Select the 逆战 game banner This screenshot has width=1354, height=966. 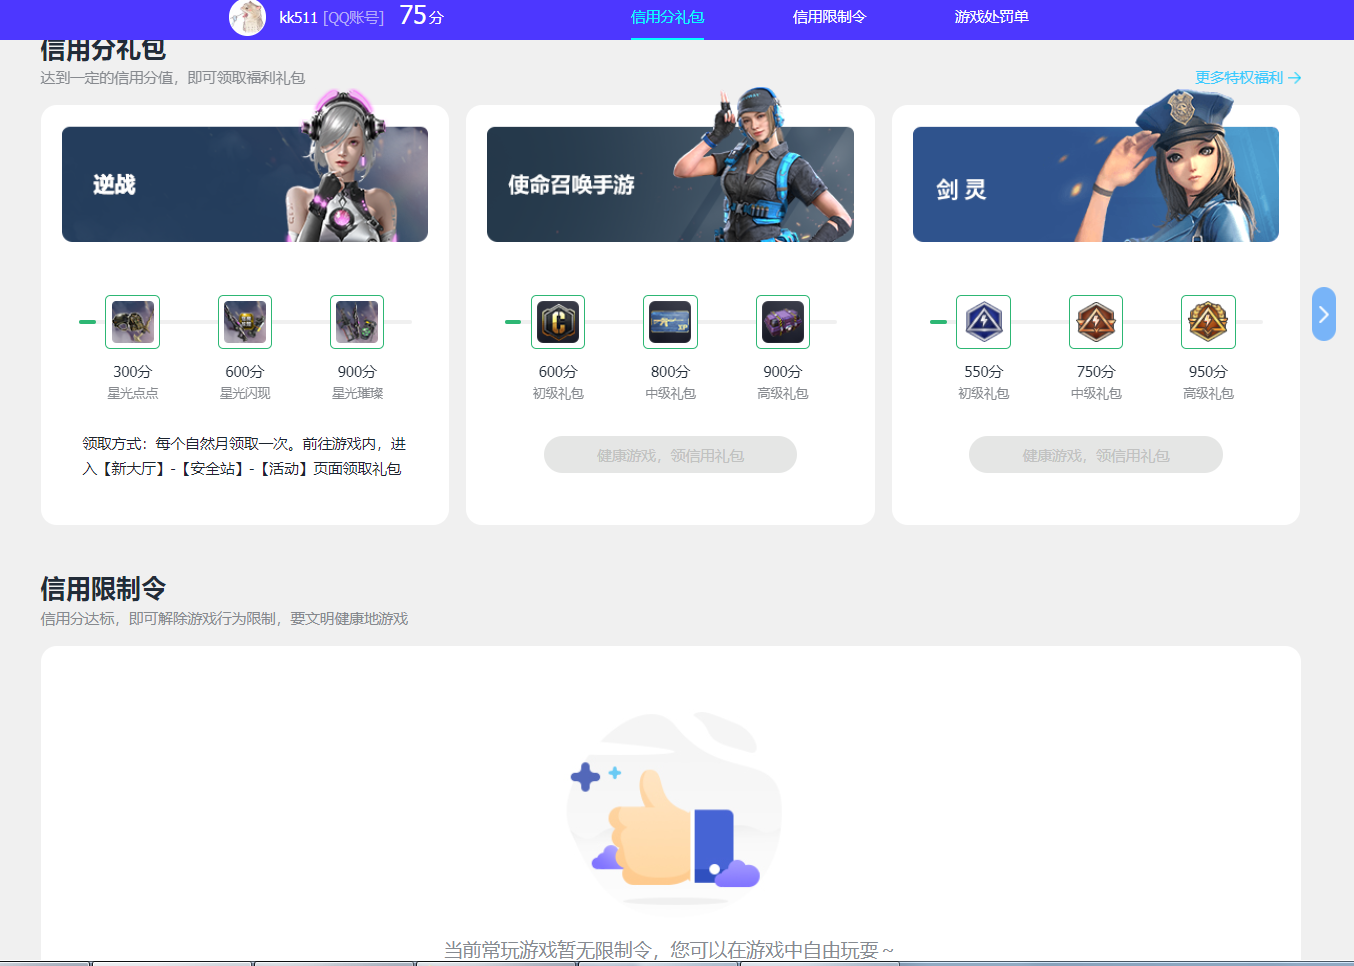pyautogui.click(x=245, y=184)
